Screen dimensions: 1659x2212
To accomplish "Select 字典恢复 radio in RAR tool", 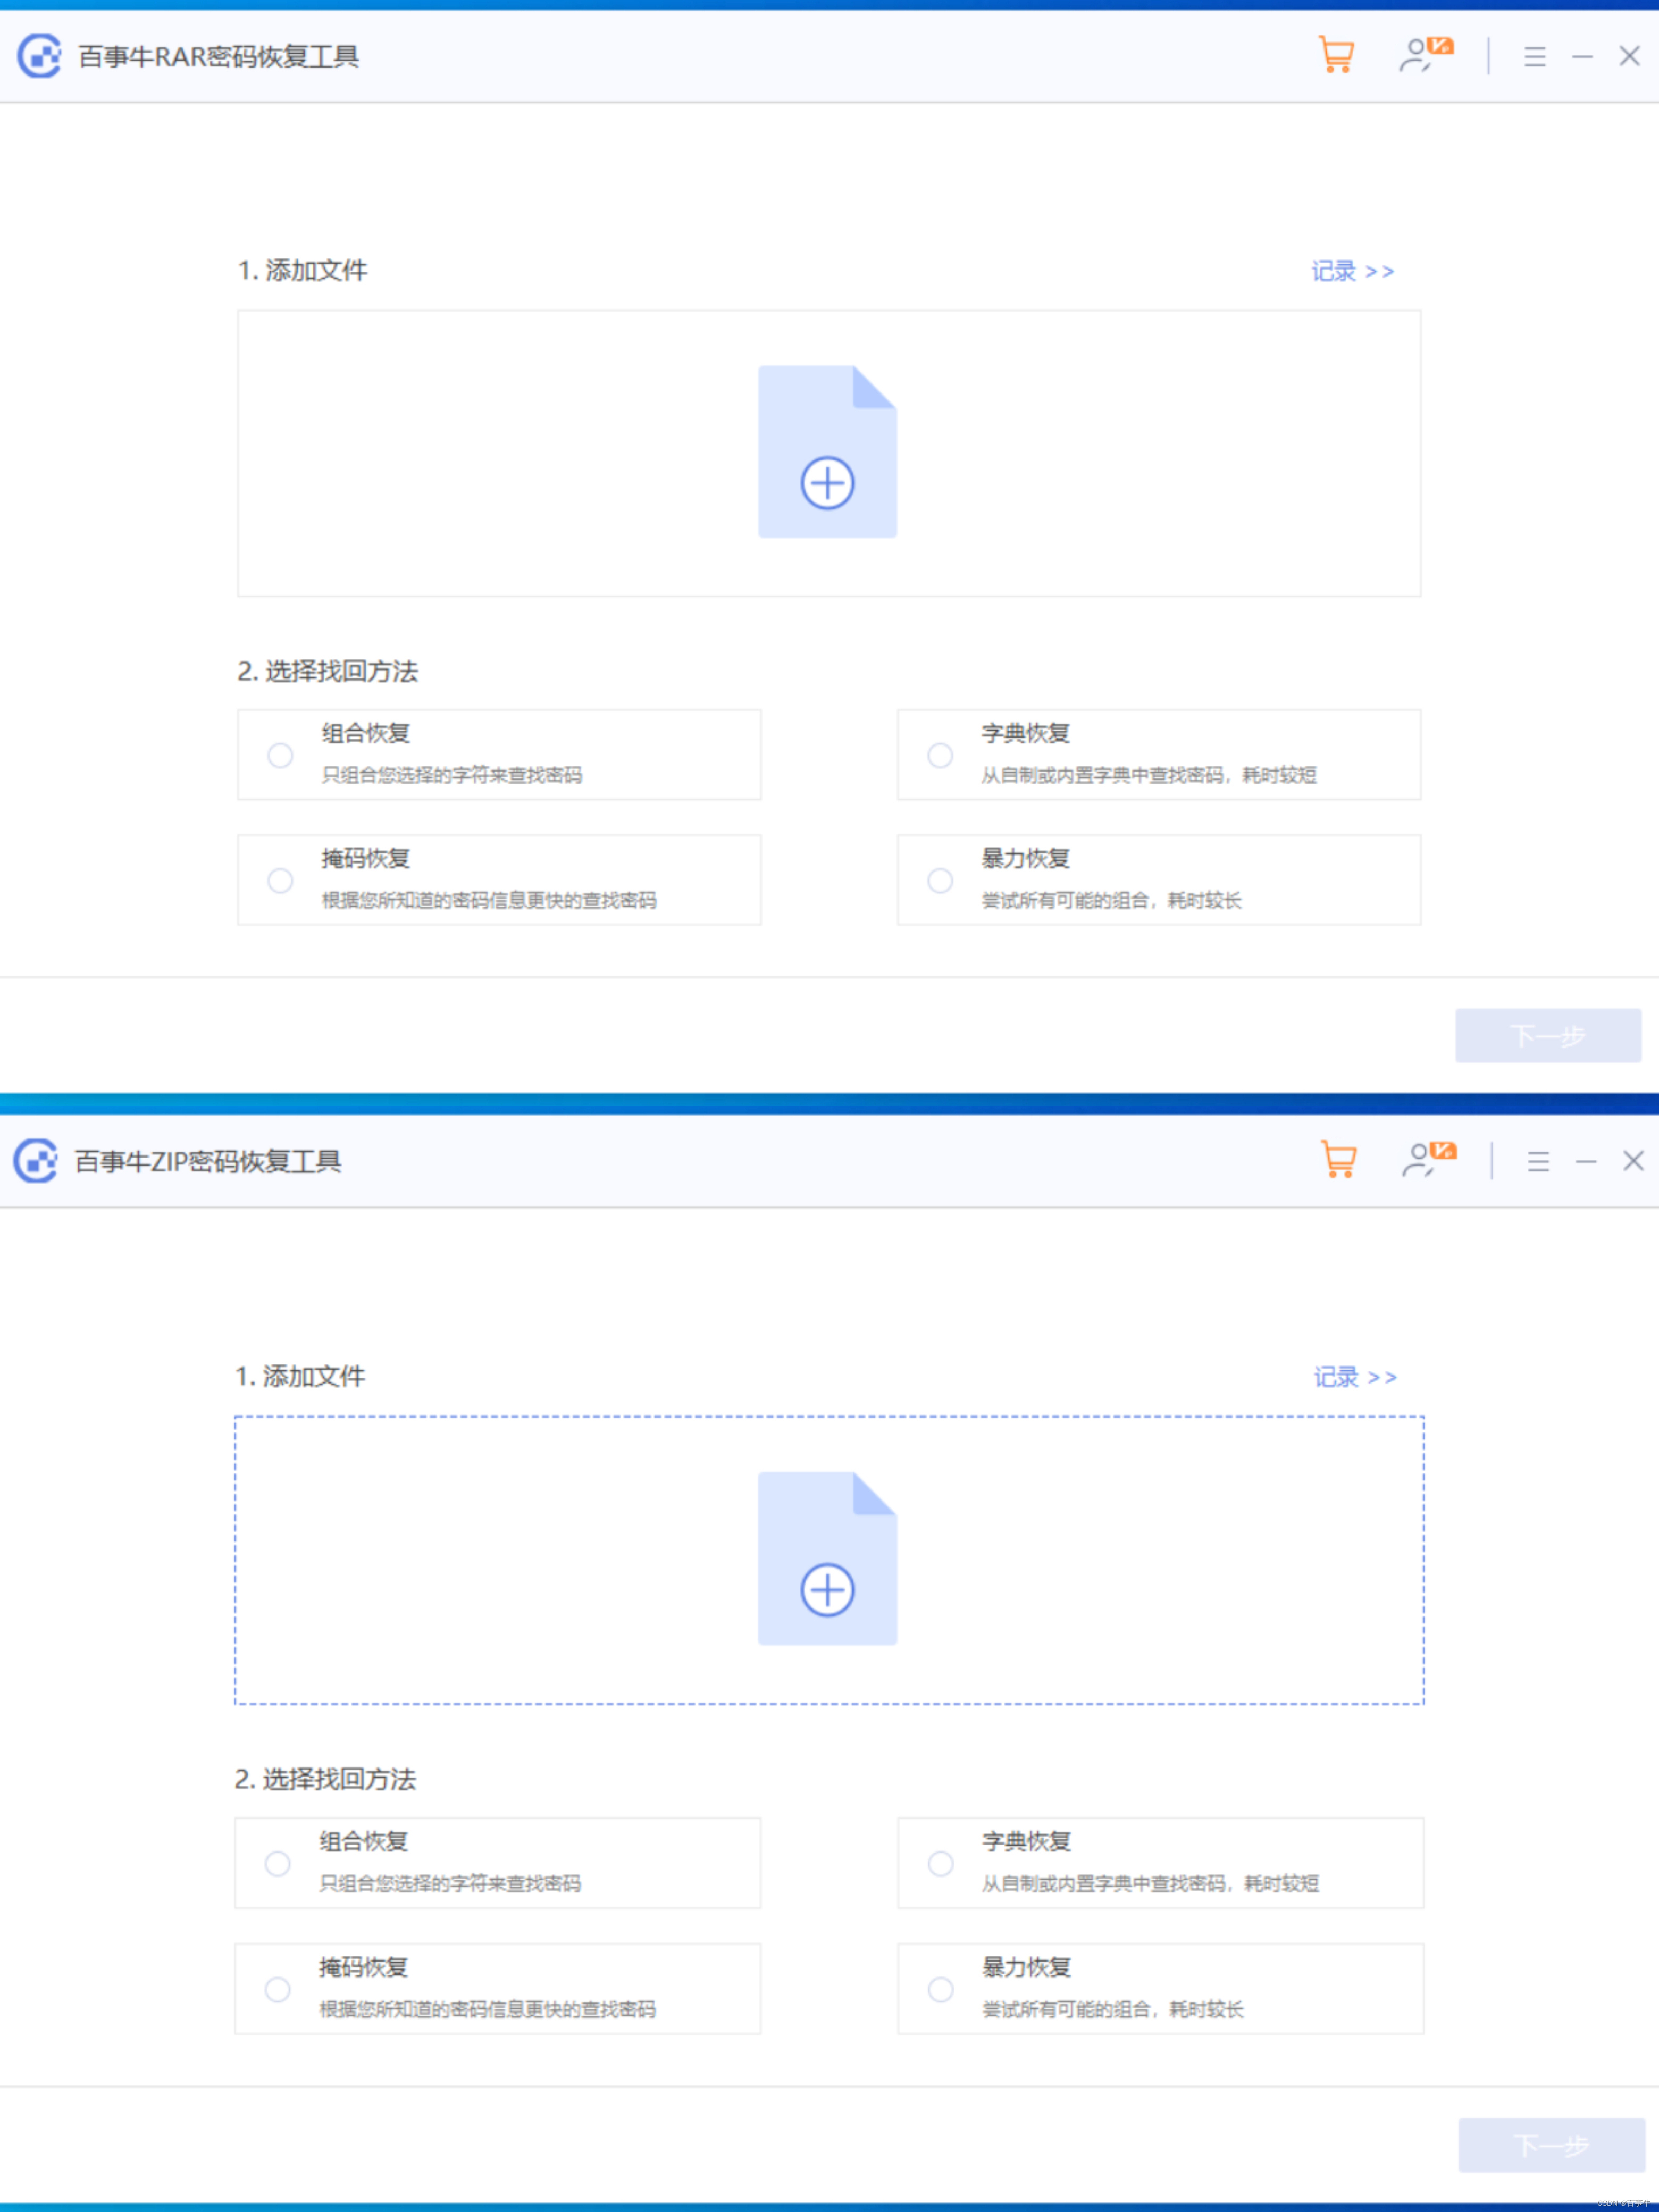I will (x=940, y=755).
